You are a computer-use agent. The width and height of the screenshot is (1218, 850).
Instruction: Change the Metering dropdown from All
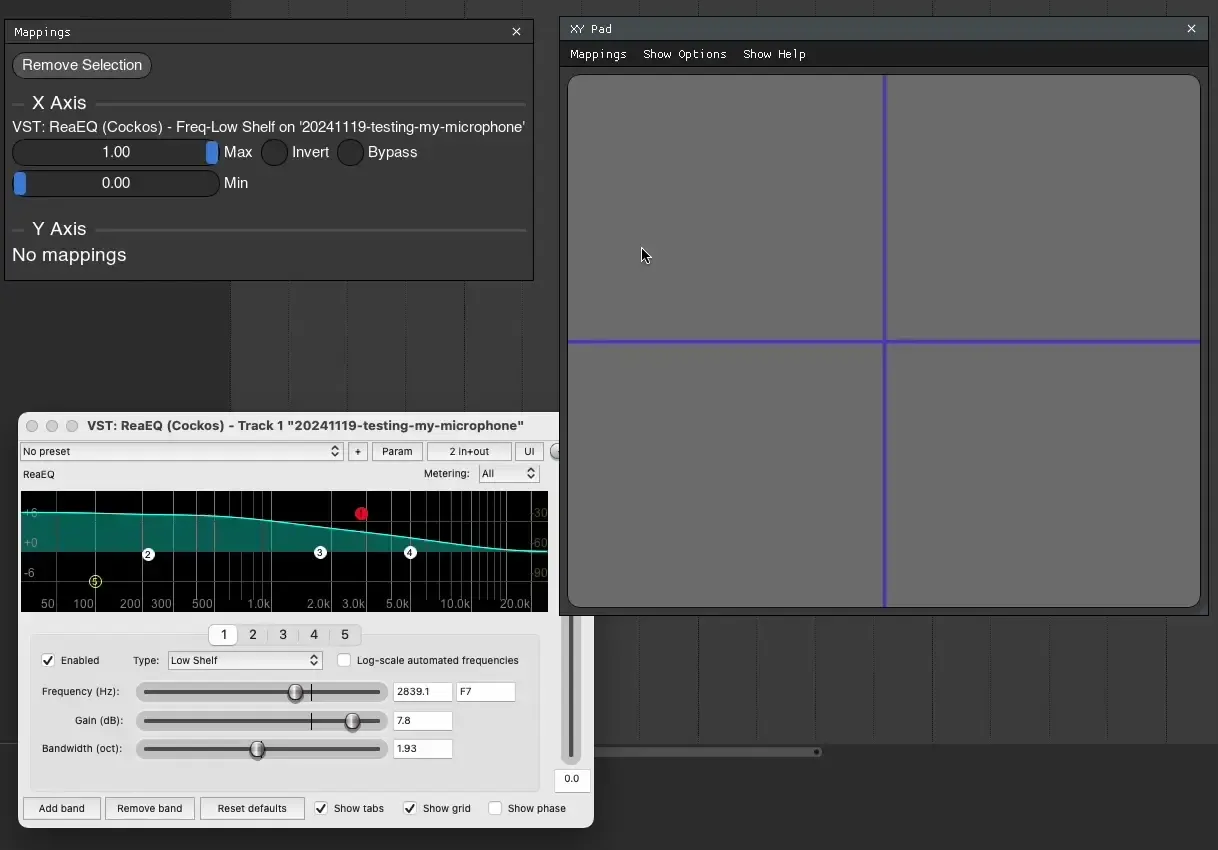(508, 473)
